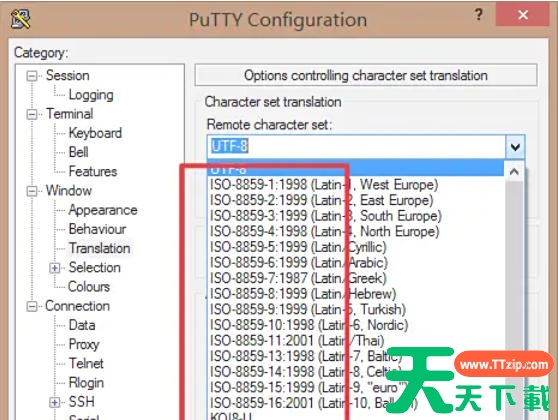This screenshot has width=558, height=420.
Task: Select SSH category
Action: click(81, 402)
